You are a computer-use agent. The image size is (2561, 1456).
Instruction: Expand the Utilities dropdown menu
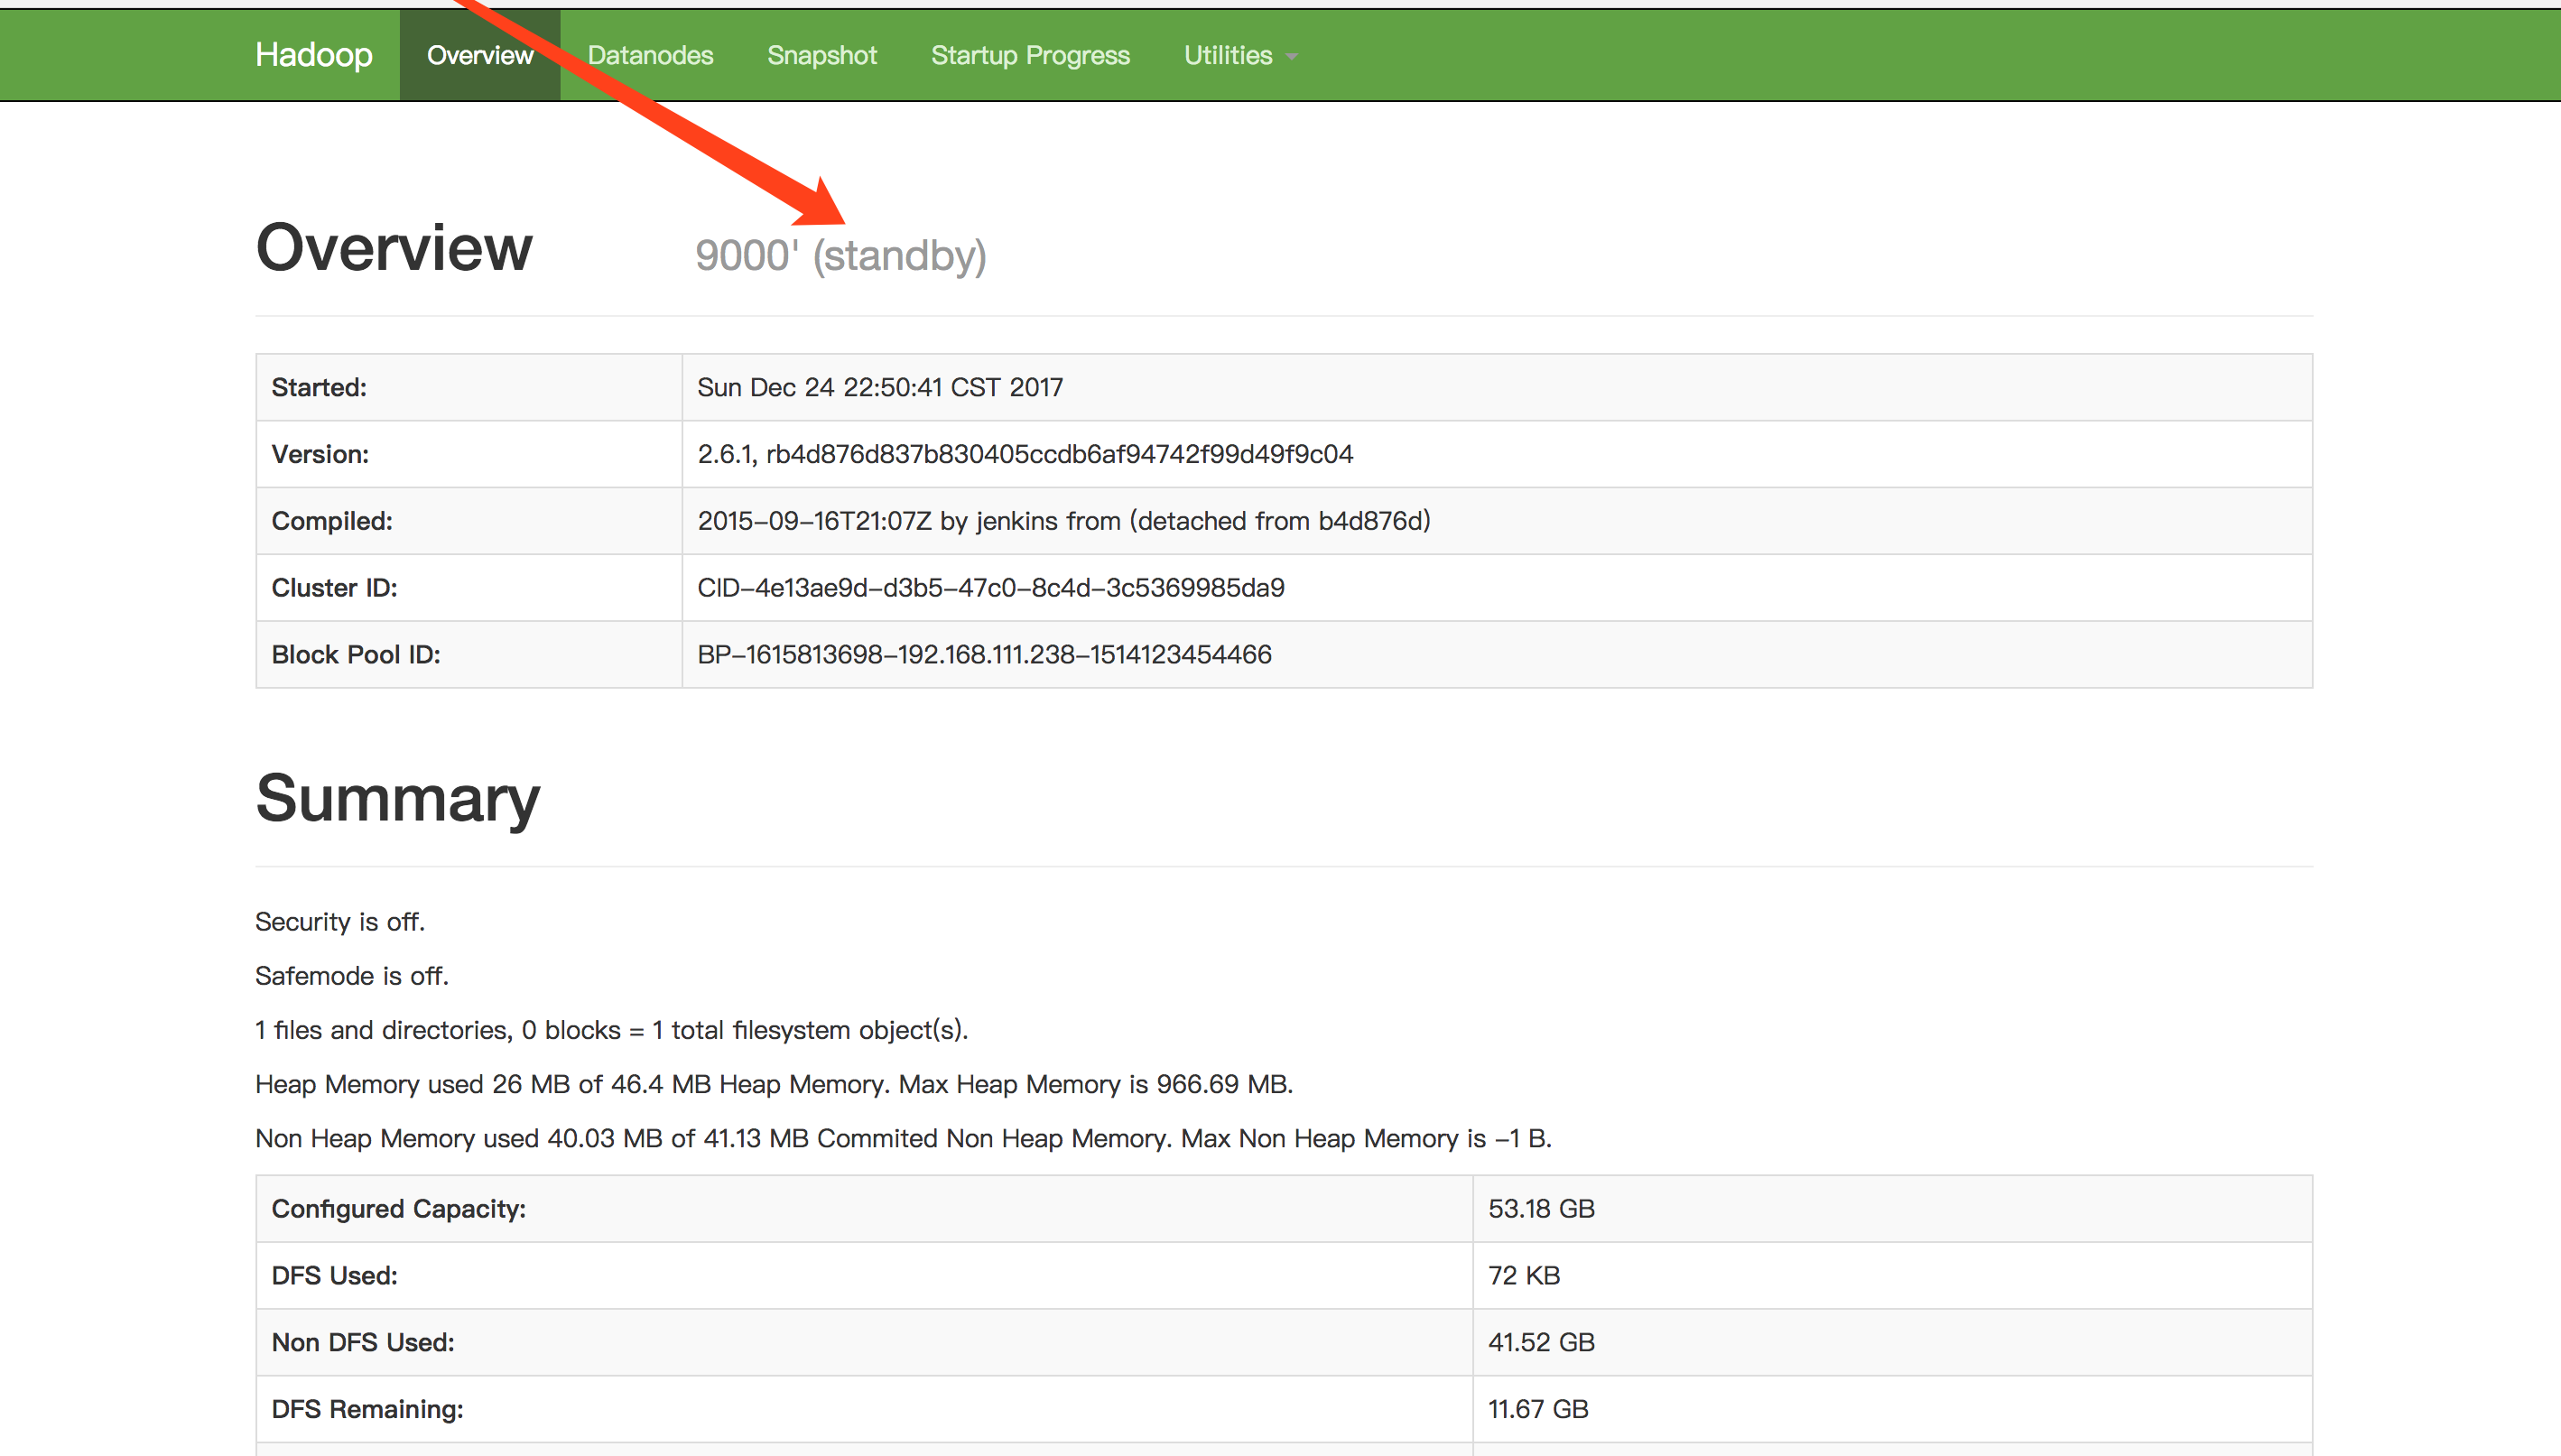click(x=1228, y=55)
